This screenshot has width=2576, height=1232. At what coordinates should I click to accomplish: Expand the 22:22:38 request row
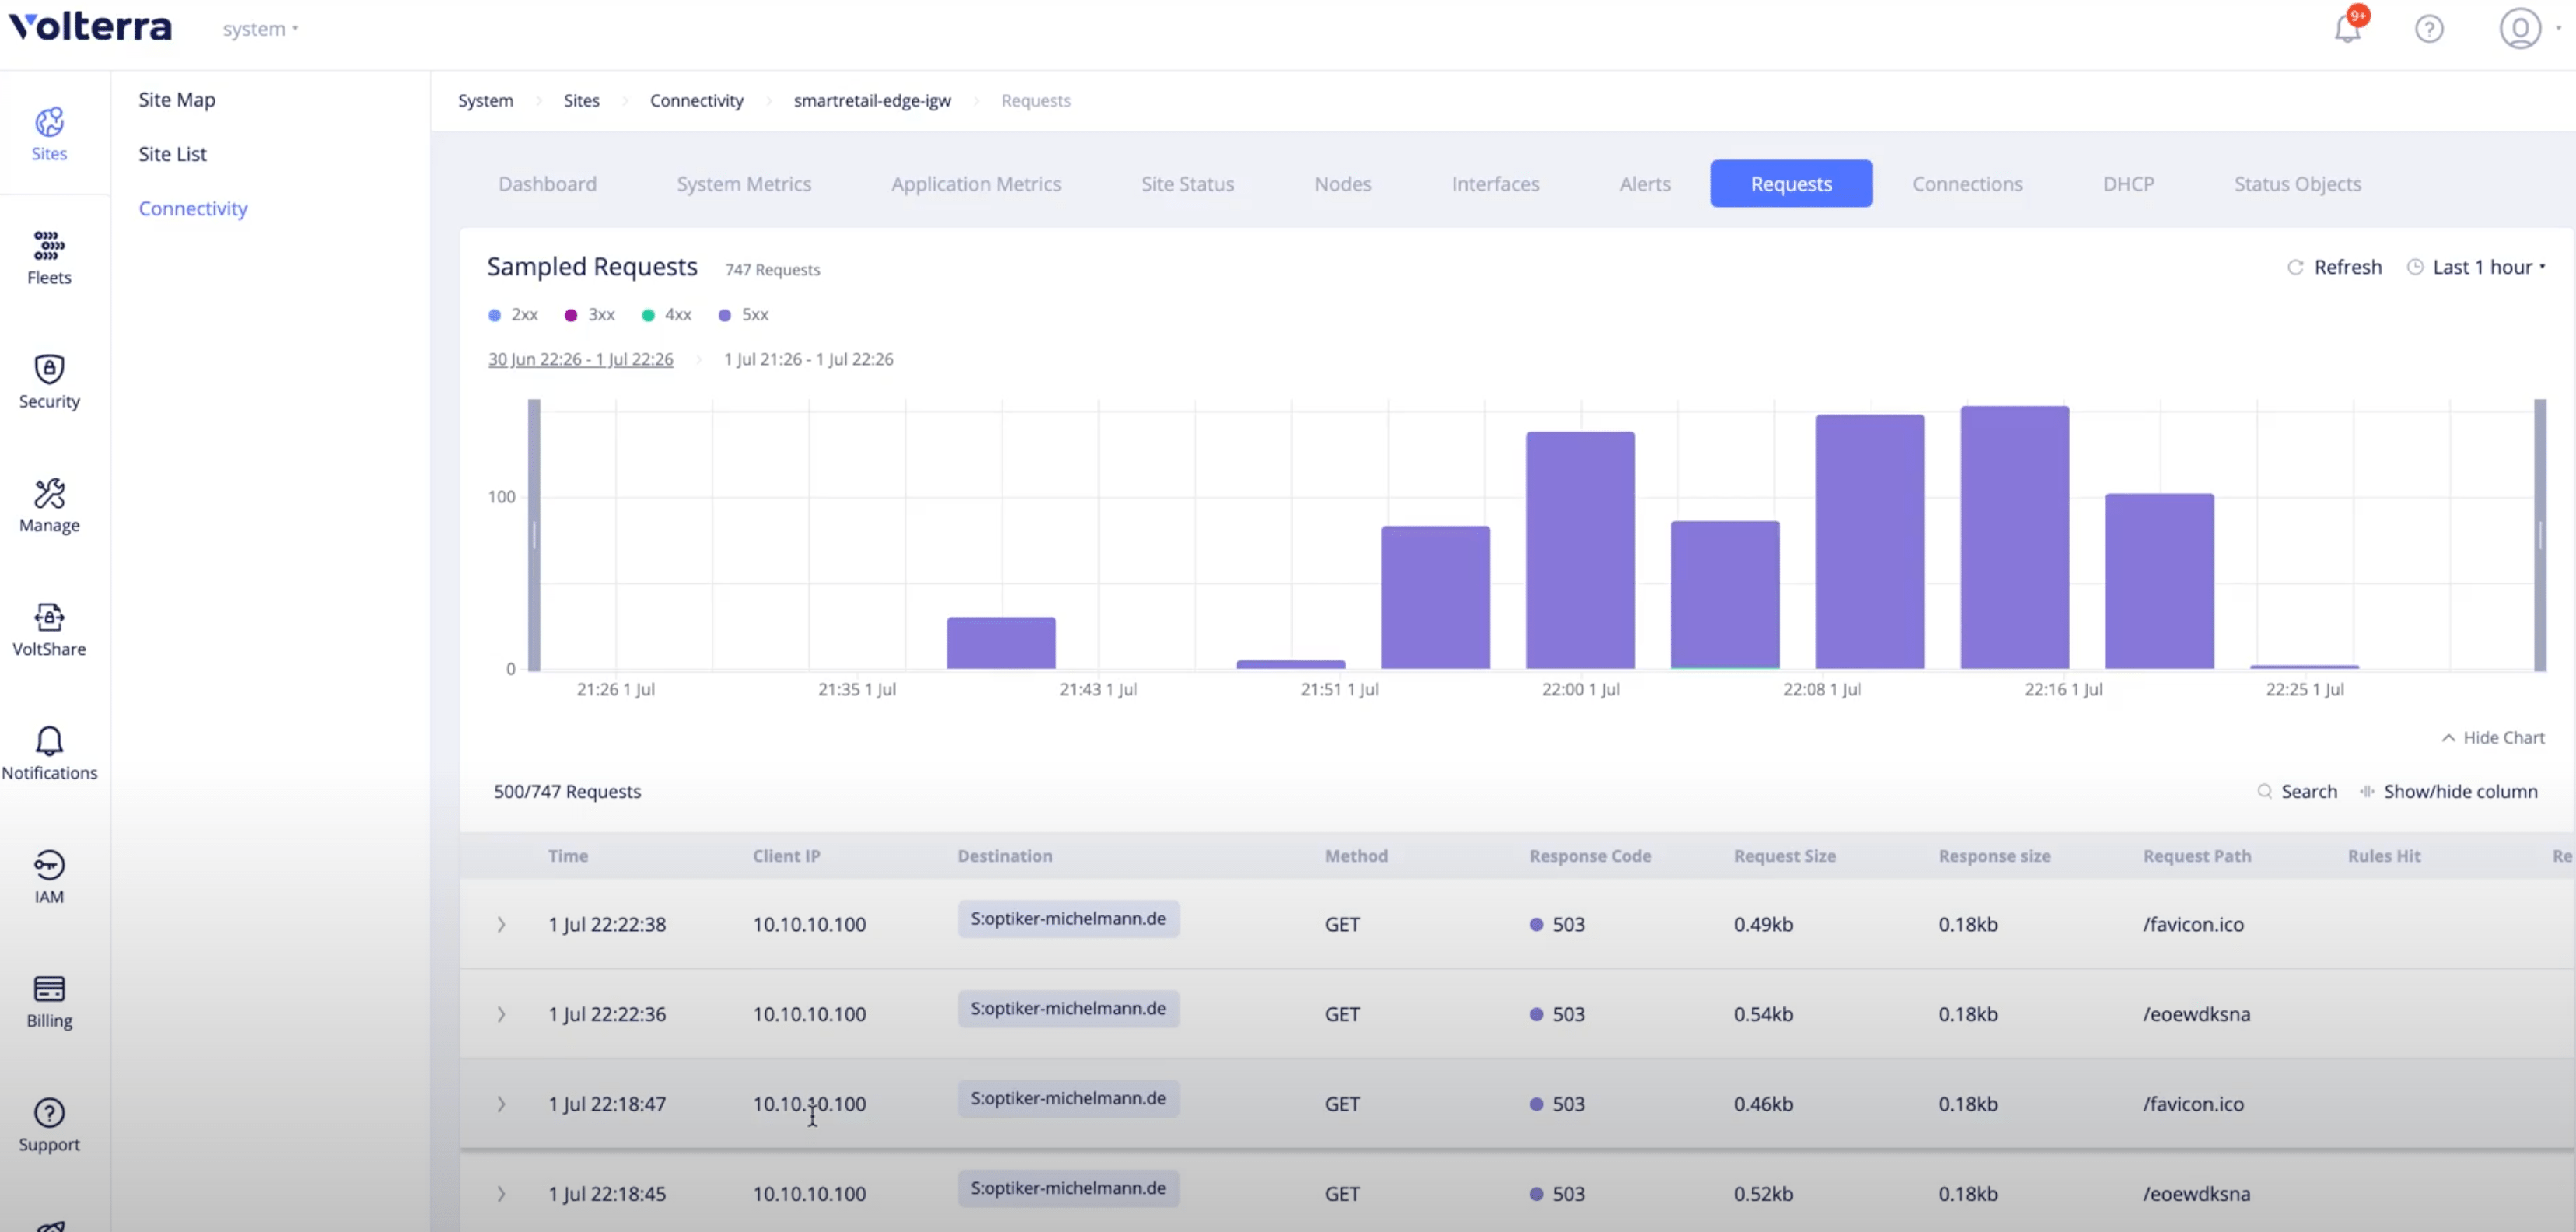click(501, 924)
